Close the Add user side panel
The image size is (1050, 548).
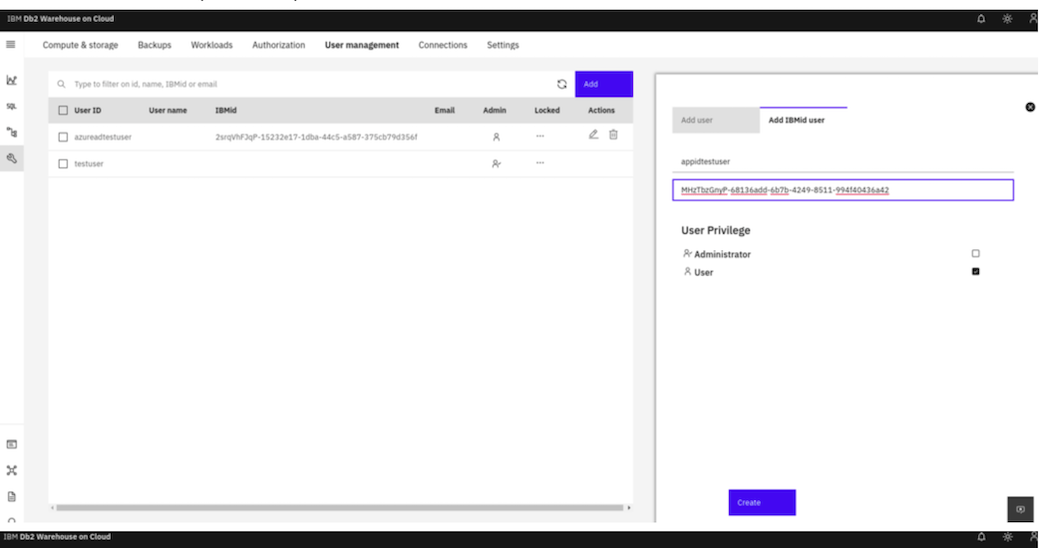[x=1030, y=107]
